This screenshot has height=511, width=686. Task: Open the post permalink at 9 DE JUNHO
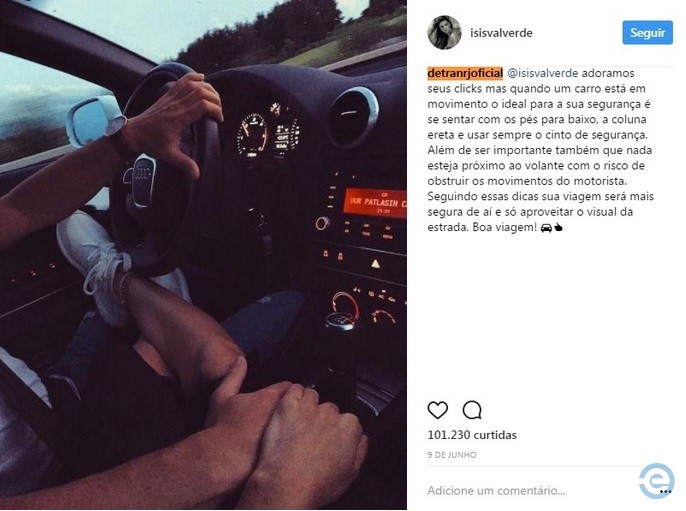[x=452, y=455]
